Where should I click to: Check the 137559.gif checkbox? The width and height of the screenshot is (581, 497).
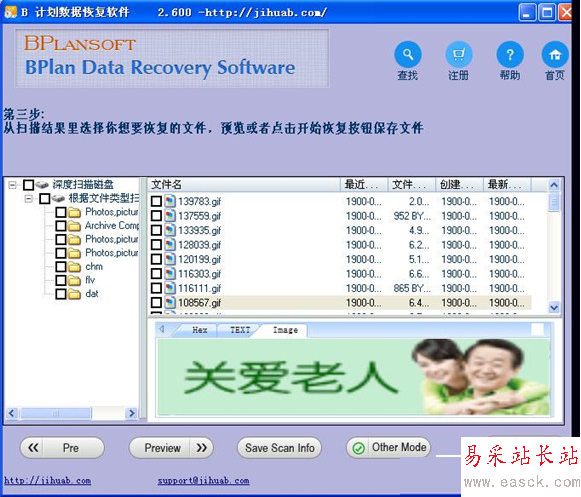156,216
